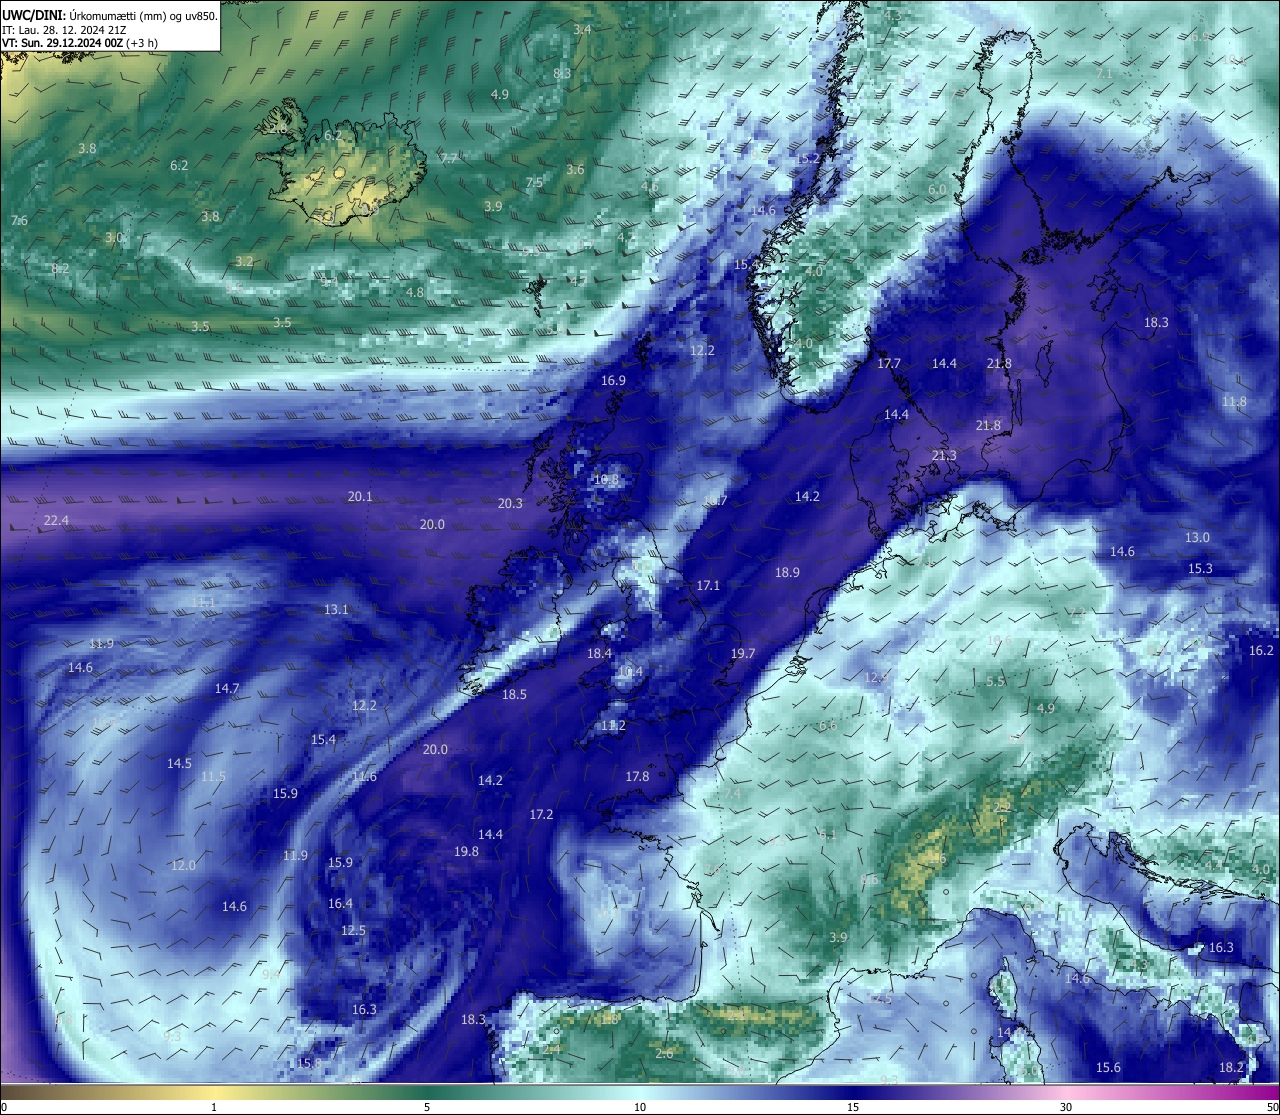Image resolution: width=1280 pixels, height=1115 pixels.
Task: Click the 11.8 value label
Action: [x=1234, y=401]
